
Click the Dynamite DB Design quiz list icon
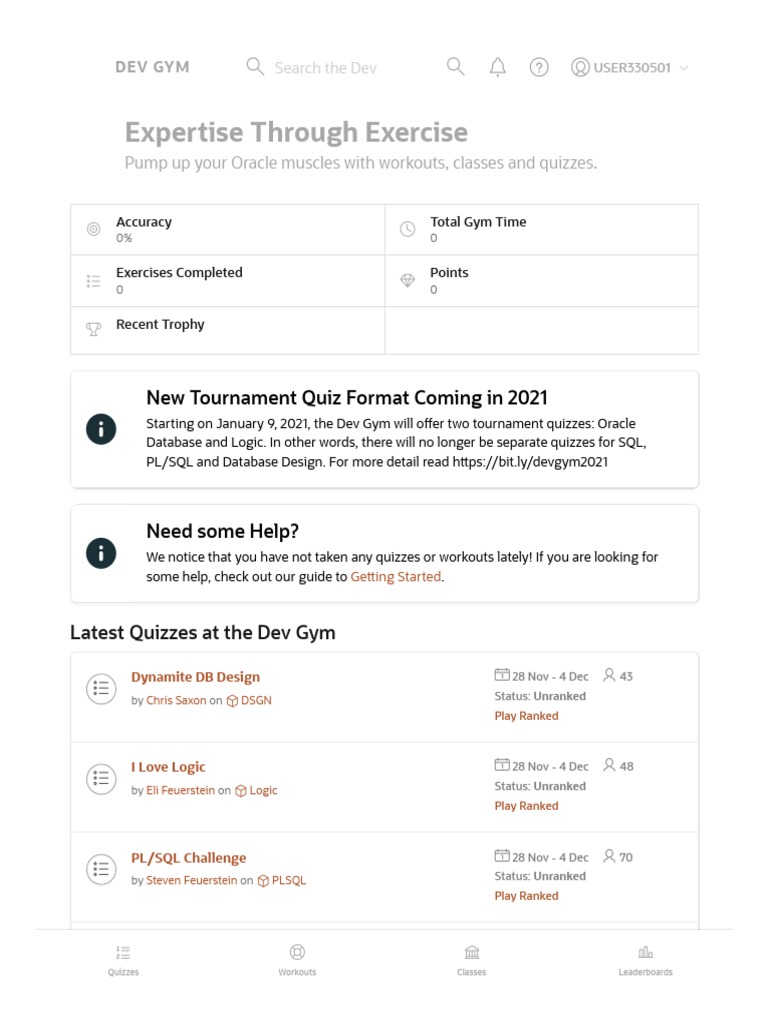coord(101,688)
